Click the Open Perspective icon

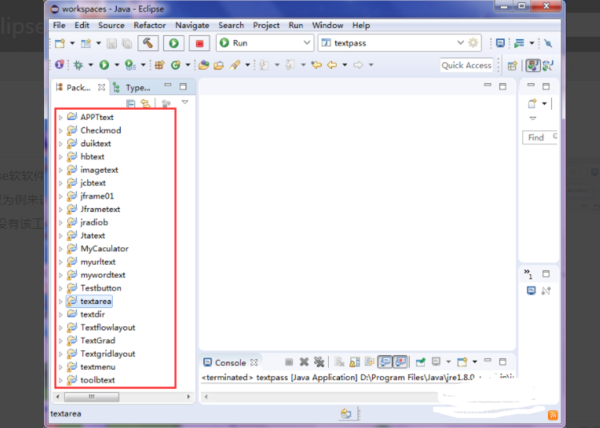(x=512, y=66)
